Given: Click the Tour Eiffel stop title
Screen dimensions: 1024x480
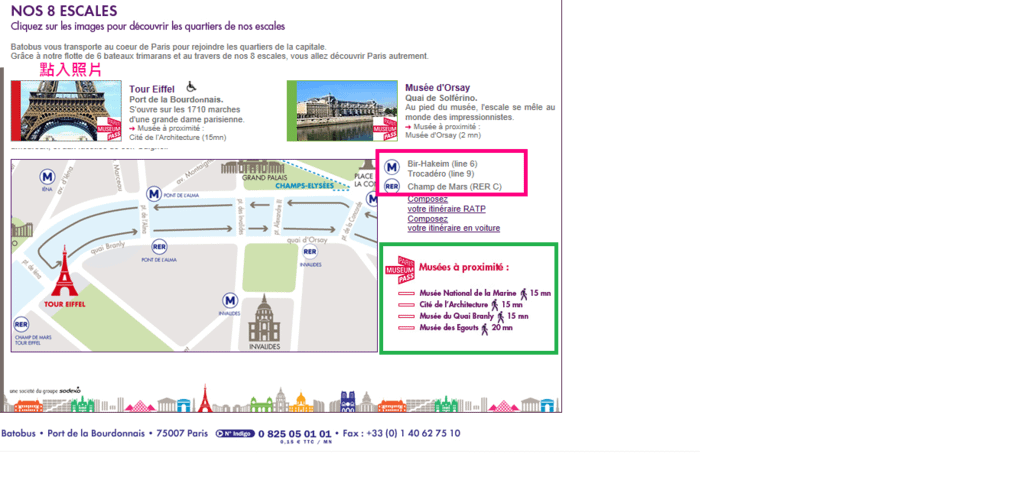Looking at the screenshot, I should click(x=152, y=89).
